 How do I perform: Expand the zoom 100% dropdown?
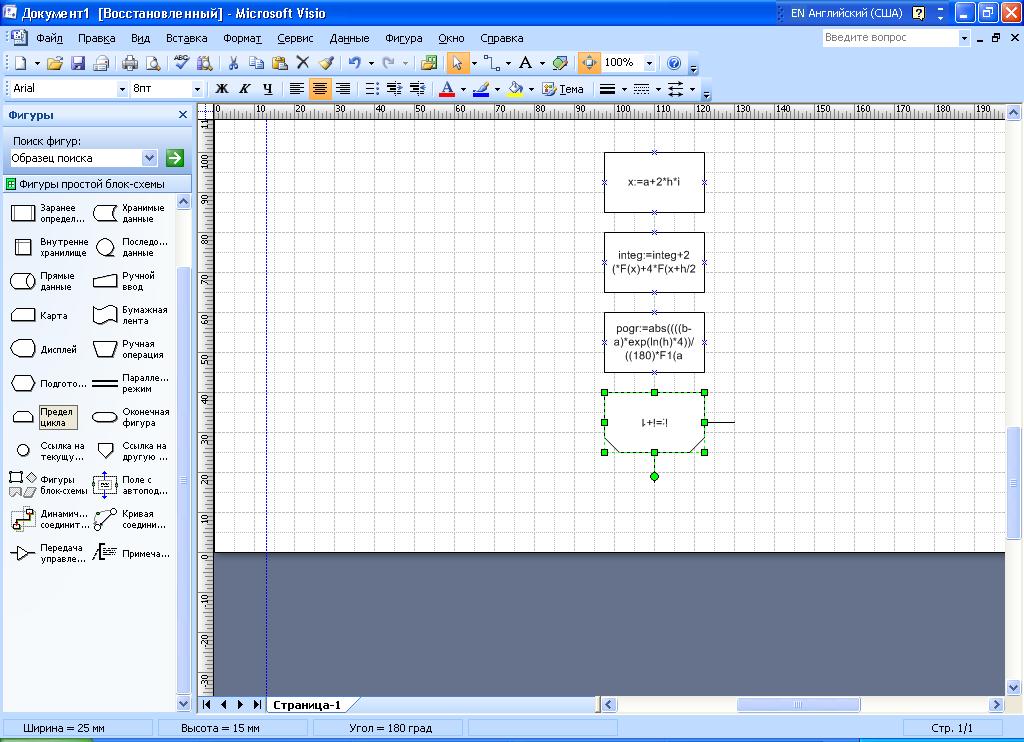649,63
